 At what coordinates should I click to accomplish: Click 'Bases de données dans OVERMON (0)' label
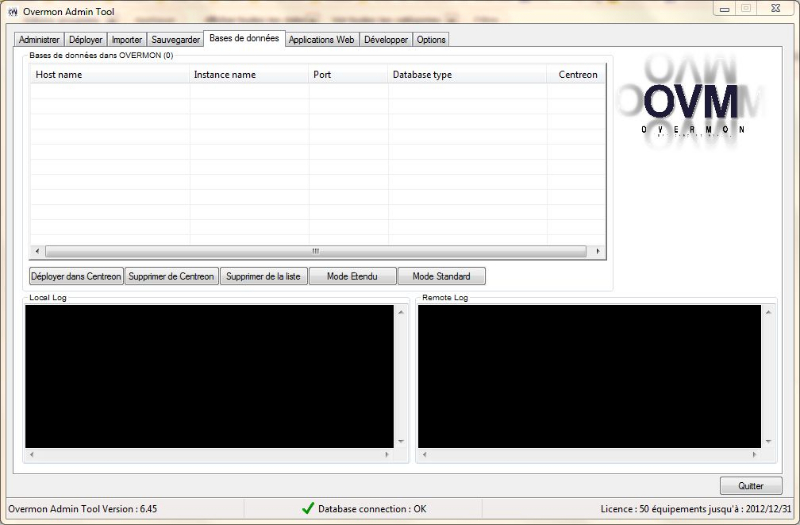tap(101, 55)
